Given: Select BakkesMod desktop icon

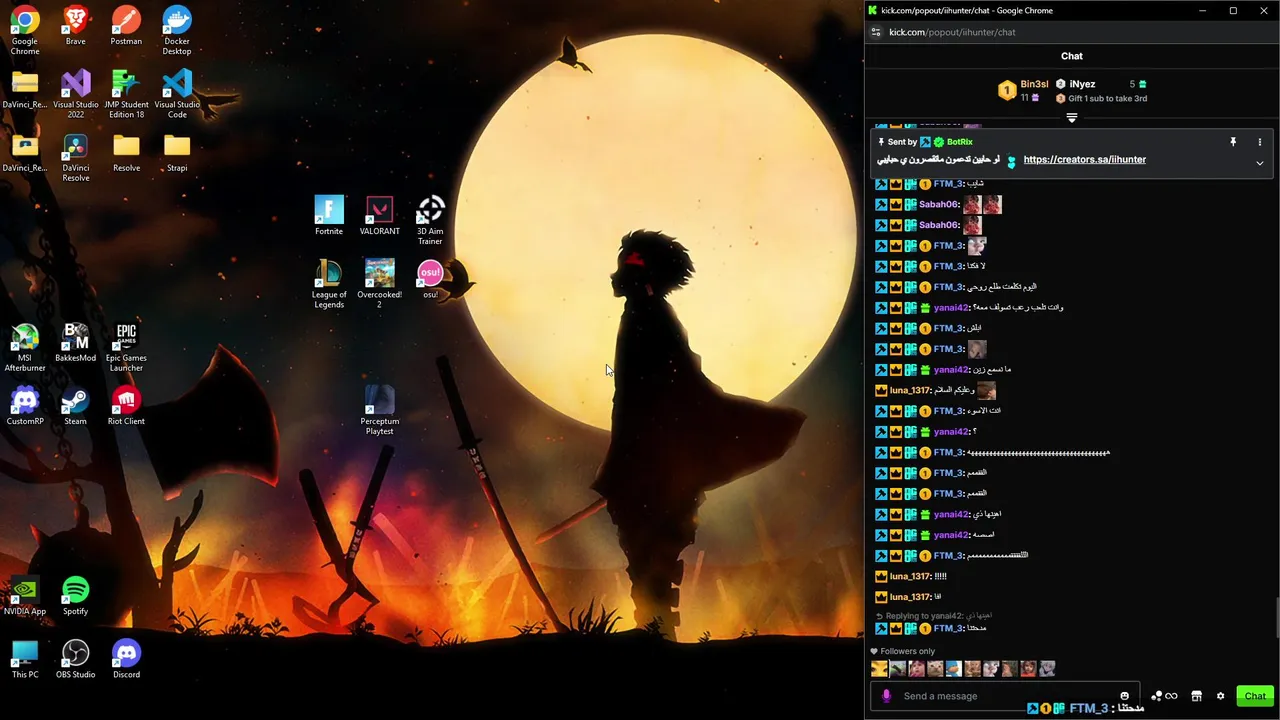Looking at the screenshot, I should click(75, 343).
